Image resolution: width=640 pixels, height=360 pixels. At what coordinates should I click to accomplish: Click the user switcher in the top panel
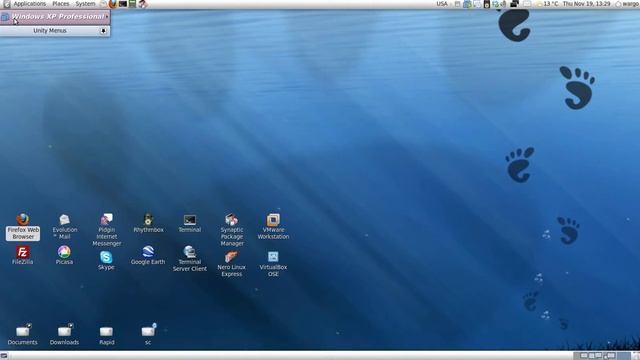coord(627,4)
